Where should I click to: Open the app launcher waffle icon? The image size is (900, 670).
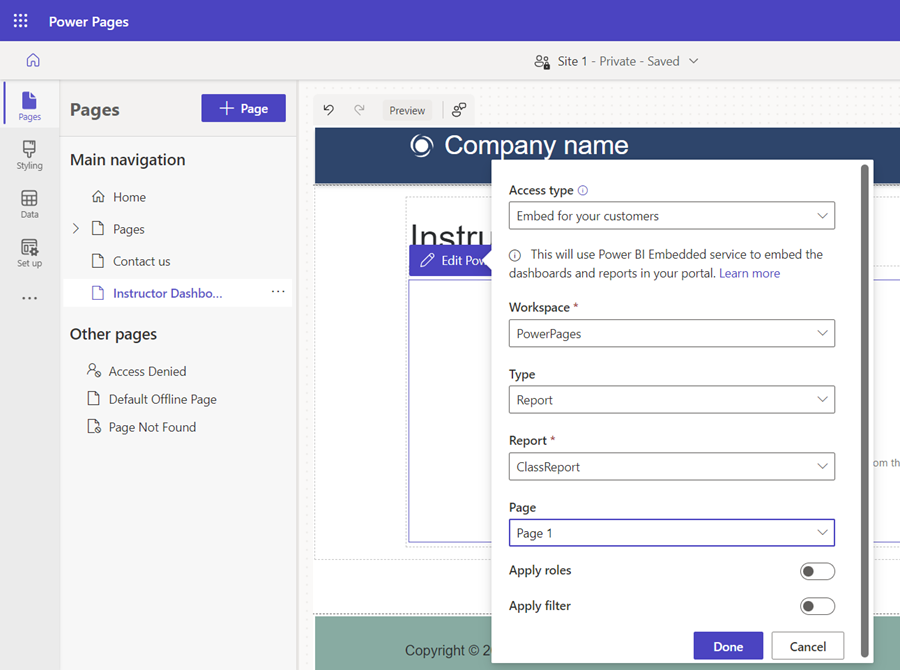pyautogui.click(x=21, y=21)
